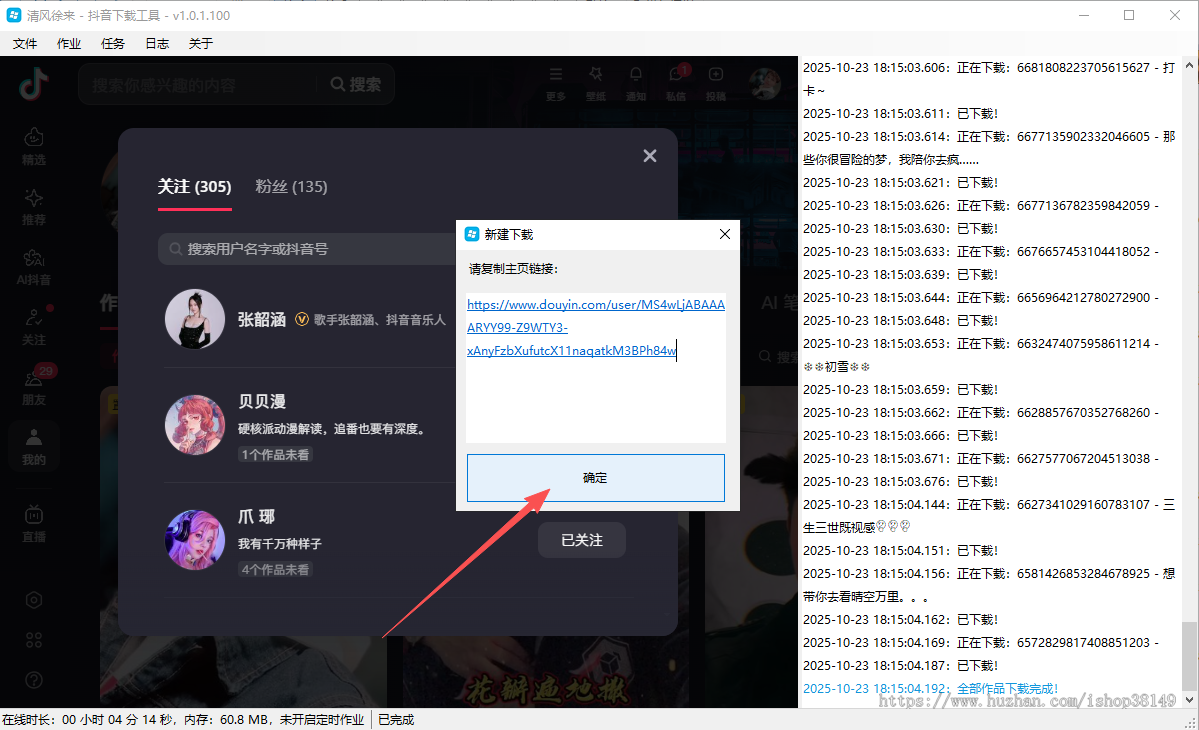Click the log scrollbar down arrow
The image size is (1199, 730).
coord(1189,699)
